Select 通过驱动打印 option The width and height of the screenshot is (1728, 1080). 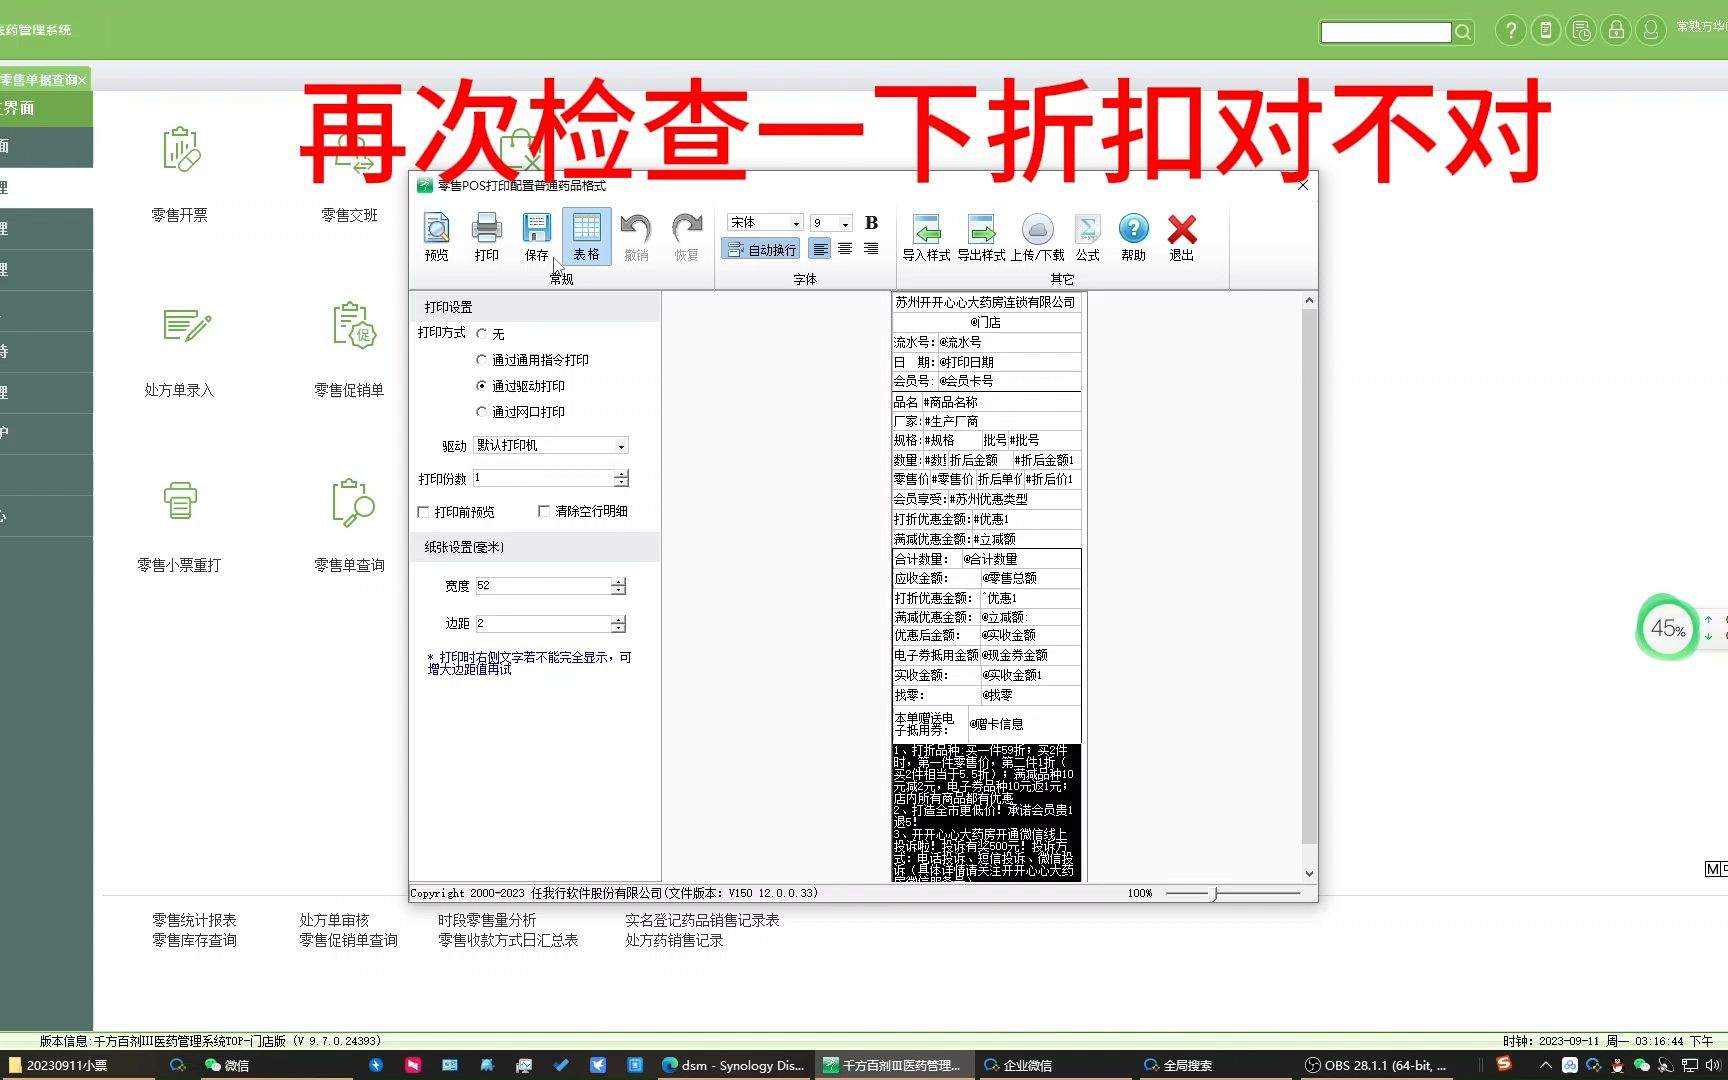(482, 386)
